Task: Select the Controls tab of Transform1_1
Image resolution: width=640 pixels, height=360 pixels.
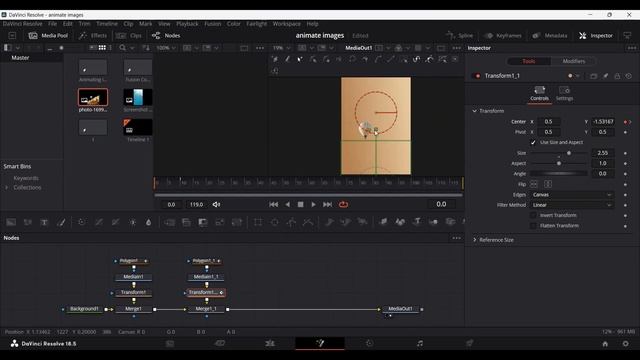Action: point(539,94)
